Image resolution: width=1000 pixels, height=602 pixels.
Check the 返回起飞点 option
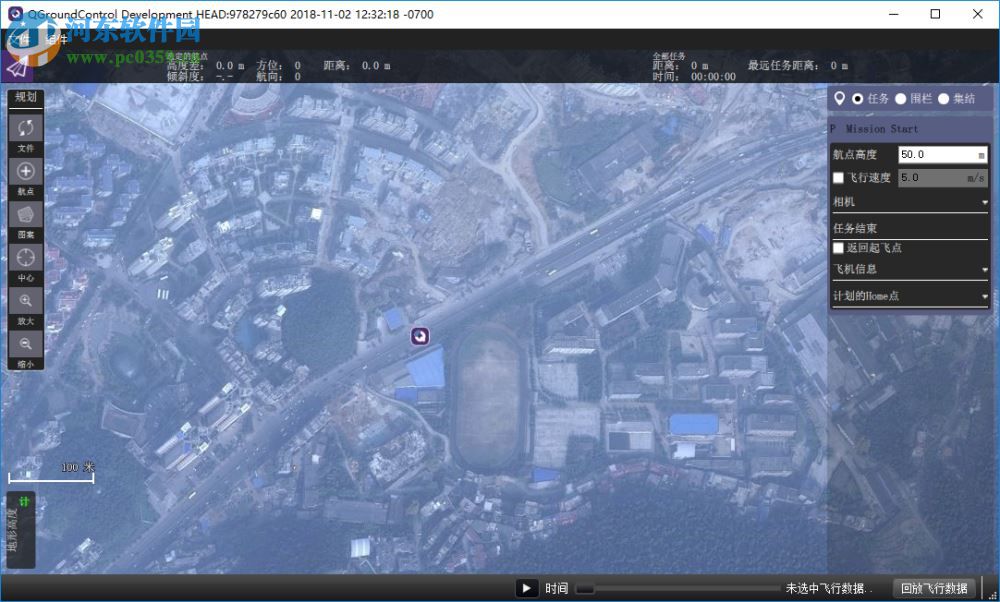pyautogui.click(x=838, y=247)
